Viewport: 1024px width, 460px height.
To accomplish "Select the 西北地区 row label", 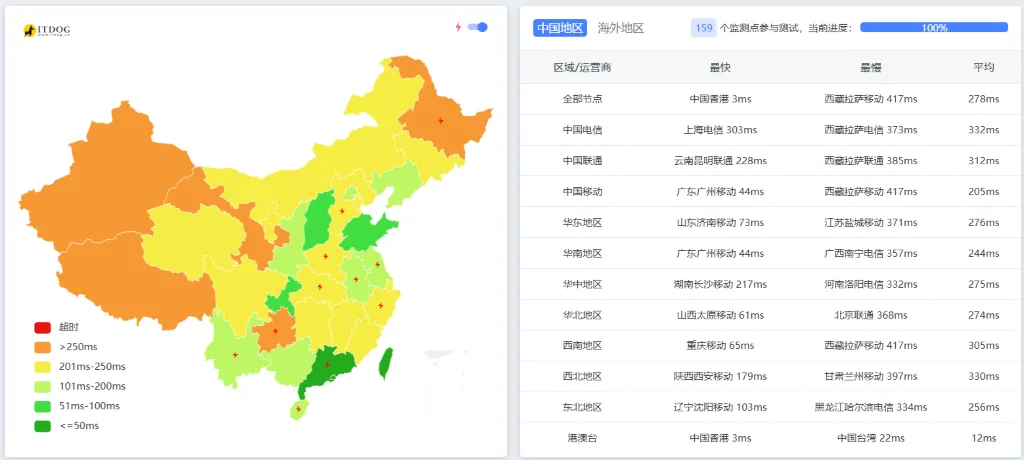I will click(583, 376).
